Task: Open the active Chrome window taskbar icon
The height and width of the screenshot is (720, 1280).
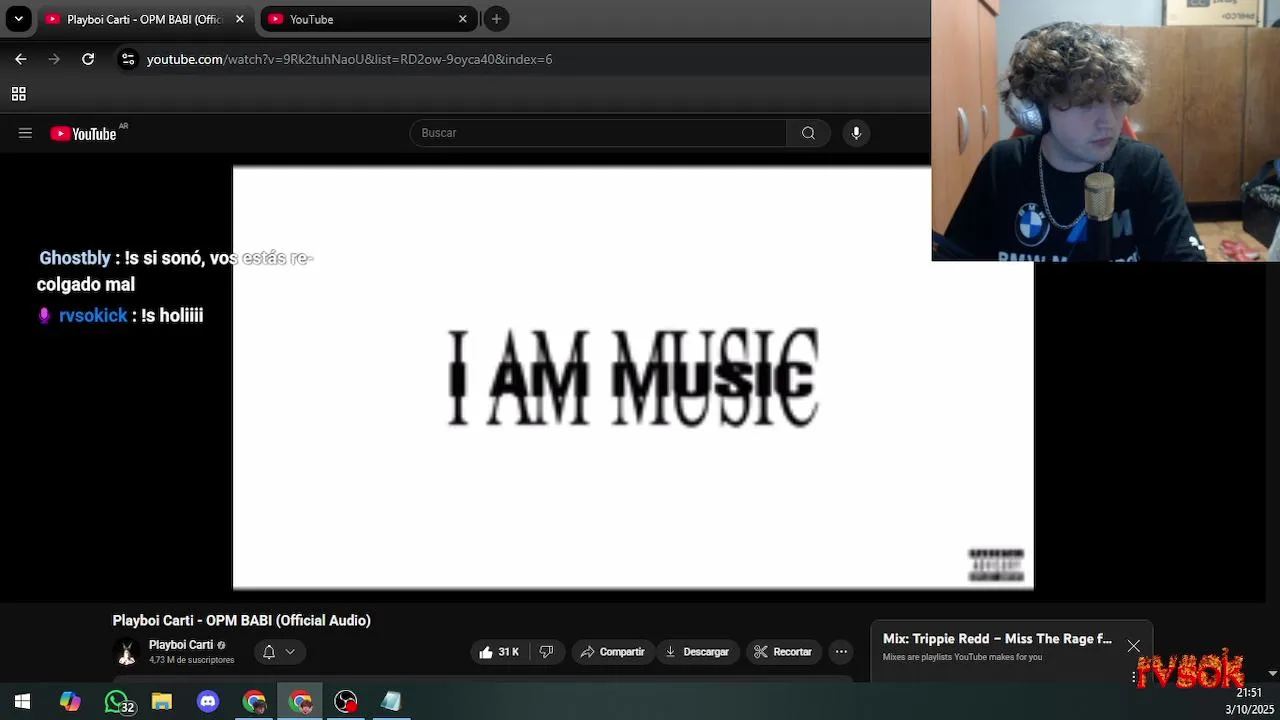Action: pos(300,702)
